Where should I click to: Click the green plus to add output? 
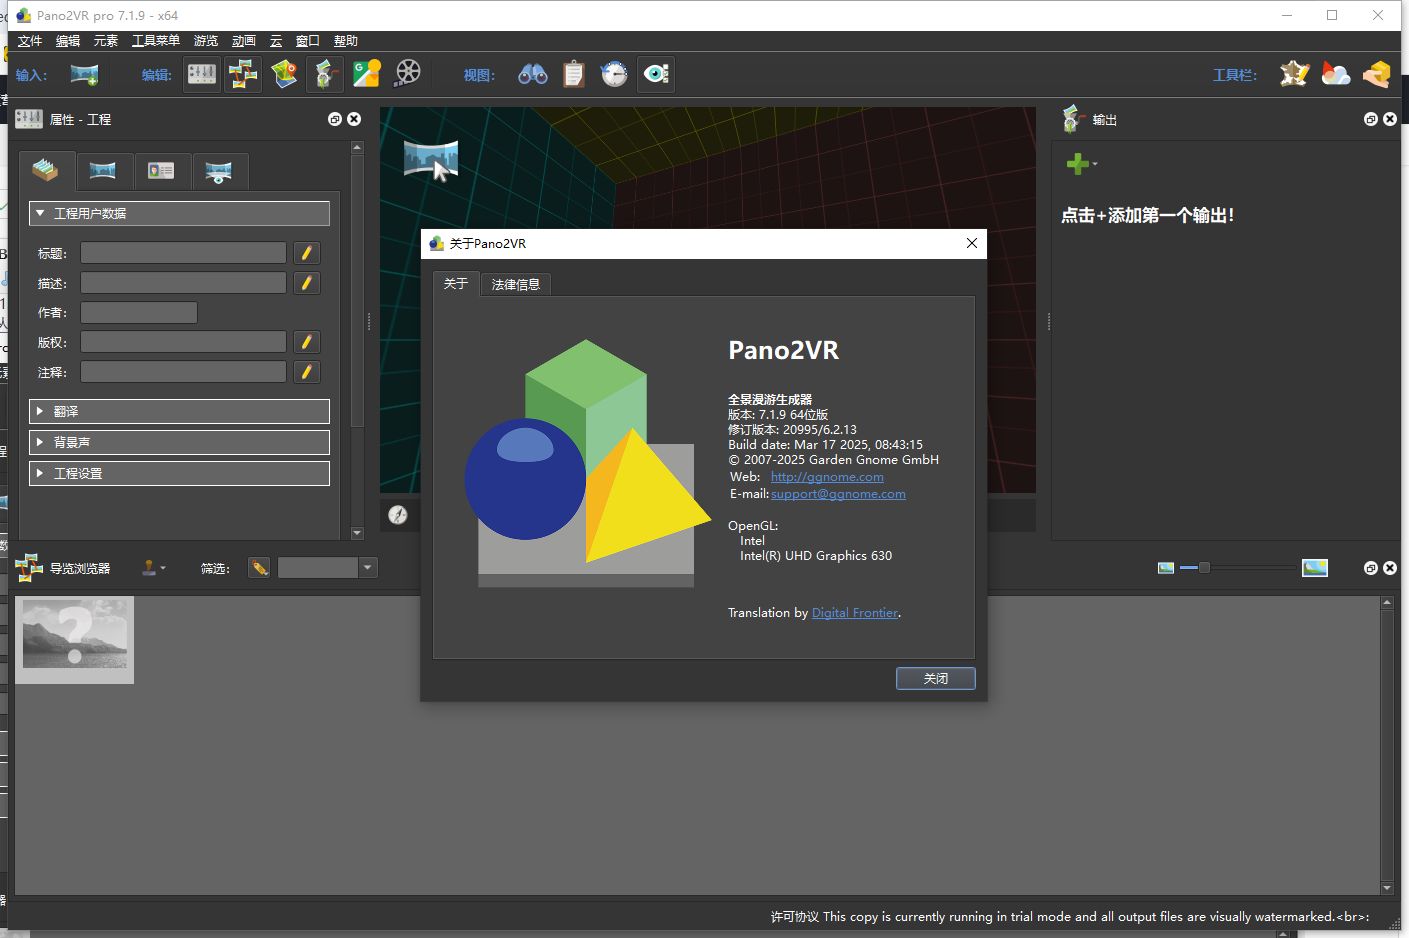[x=1078, y=164]
